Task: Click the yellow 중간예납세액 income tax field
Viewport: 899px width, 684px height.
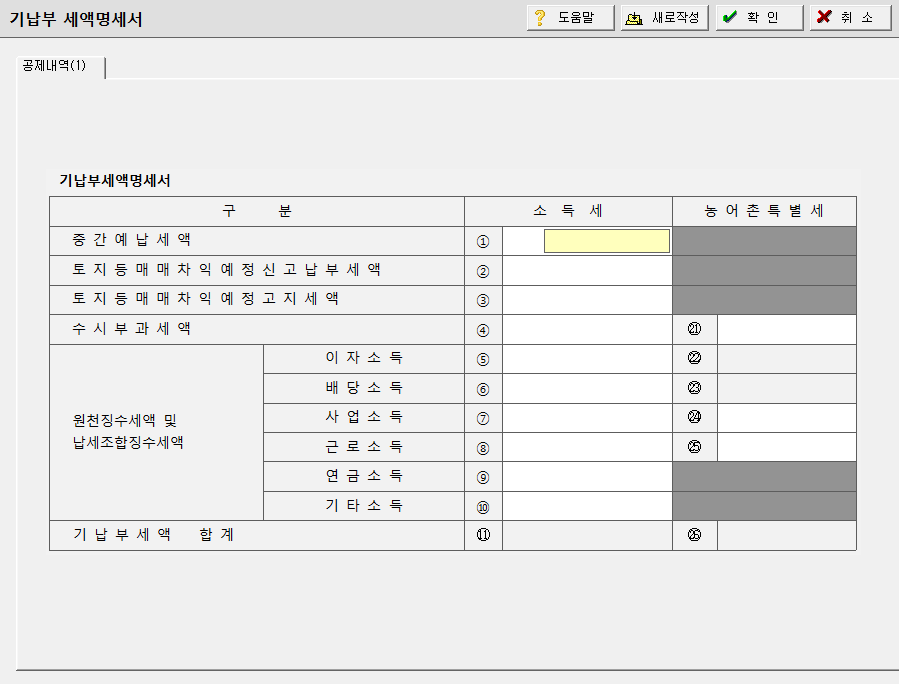Action: [x=607, y=241]
